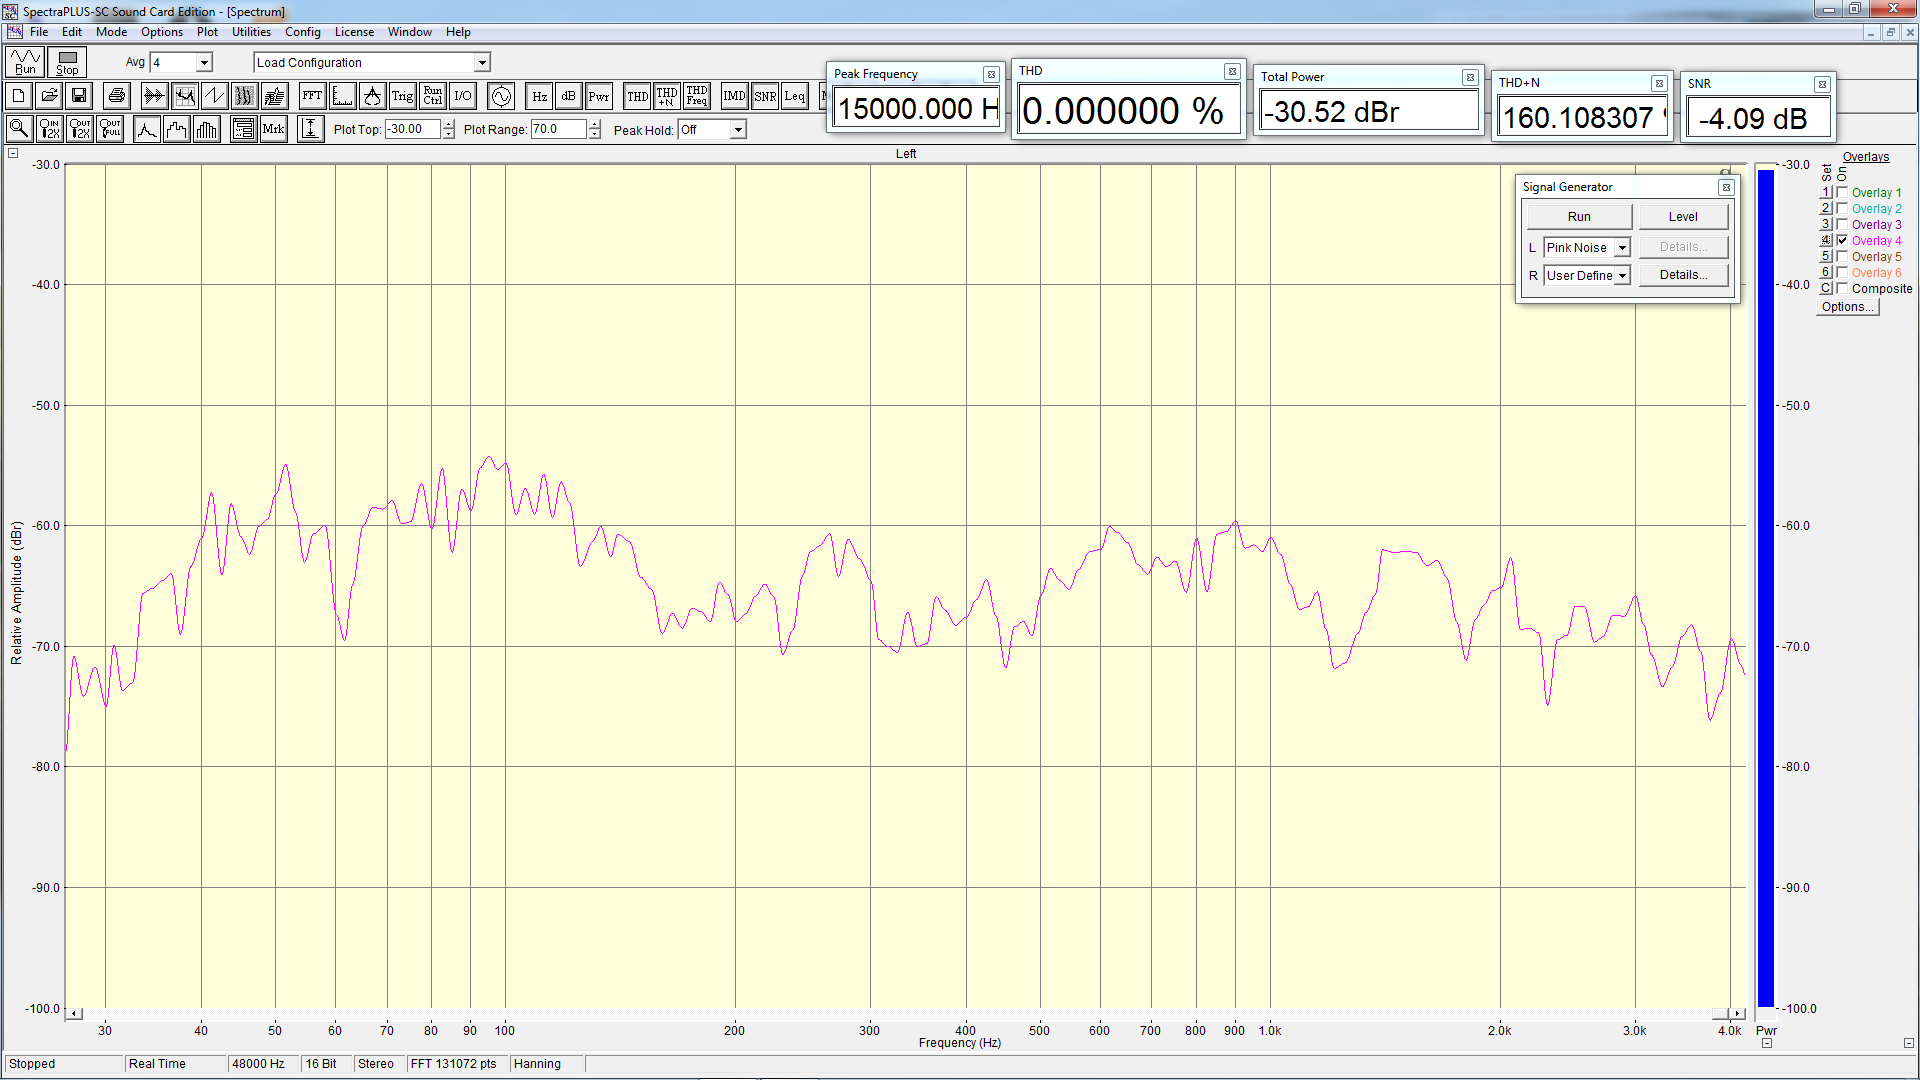Toggle the SNR utility icon

pyautogui.click(x=765, y=96)
